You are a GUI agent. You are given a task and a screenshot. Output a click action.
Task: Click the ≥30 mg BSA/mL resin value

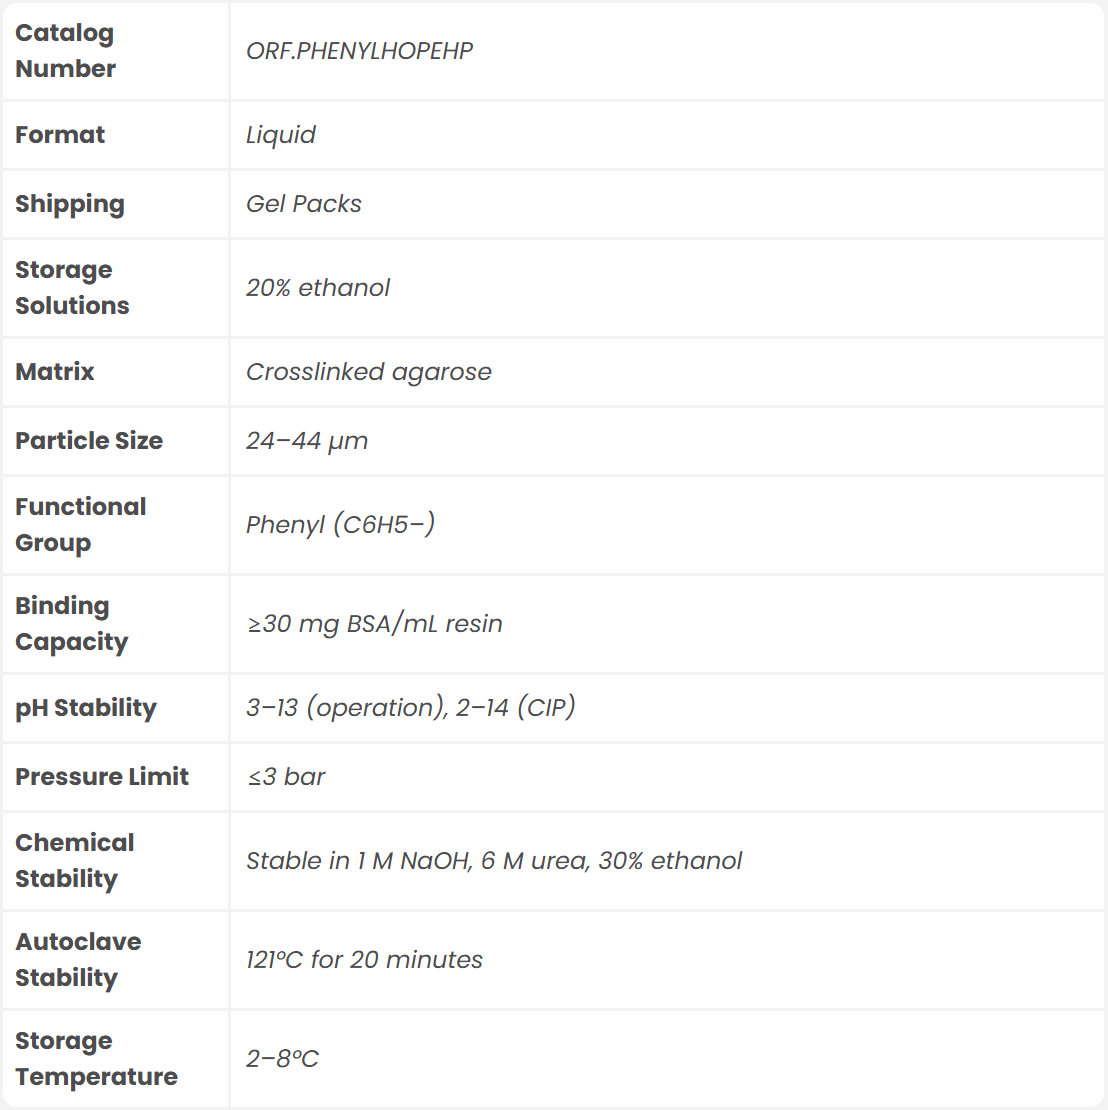[375, 624]
